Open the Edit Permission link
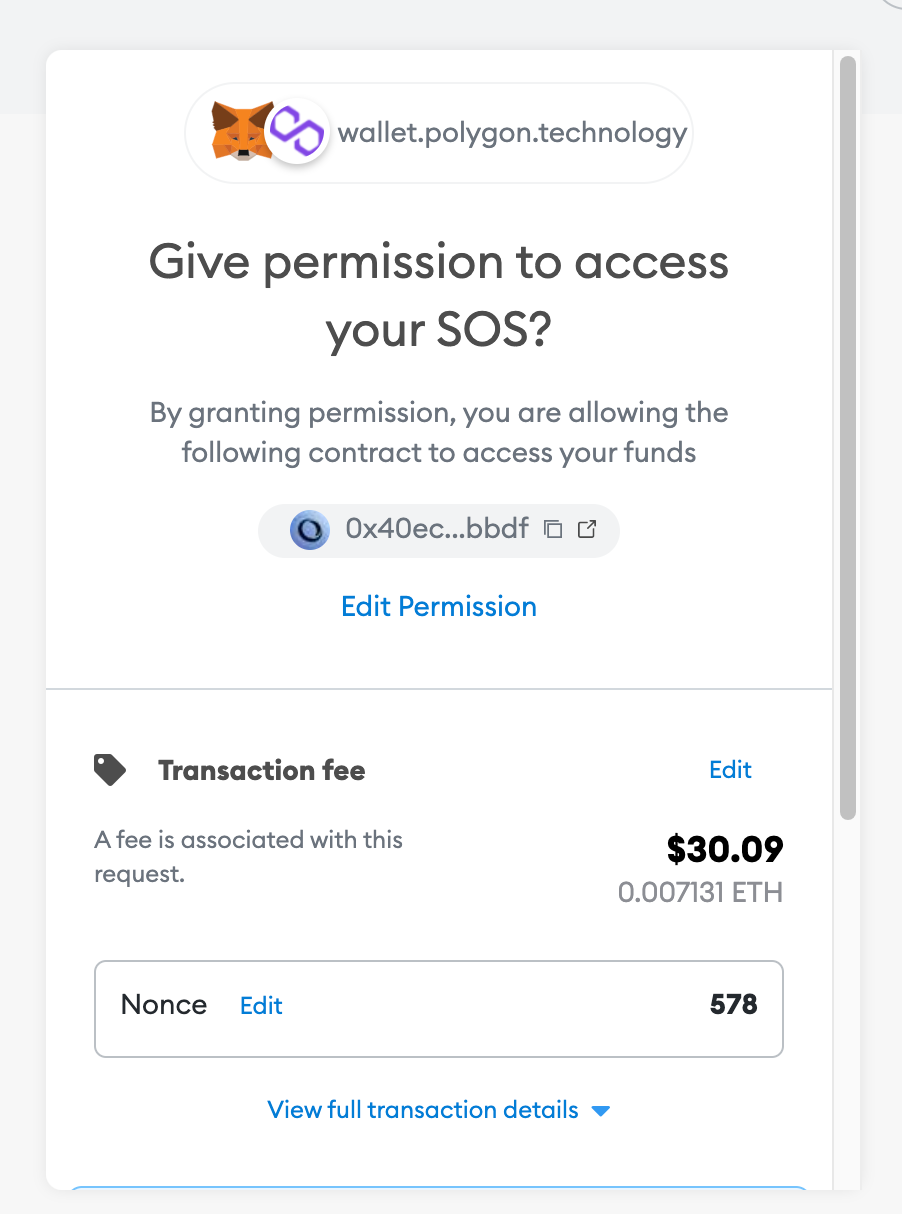 tap(439, 607)
